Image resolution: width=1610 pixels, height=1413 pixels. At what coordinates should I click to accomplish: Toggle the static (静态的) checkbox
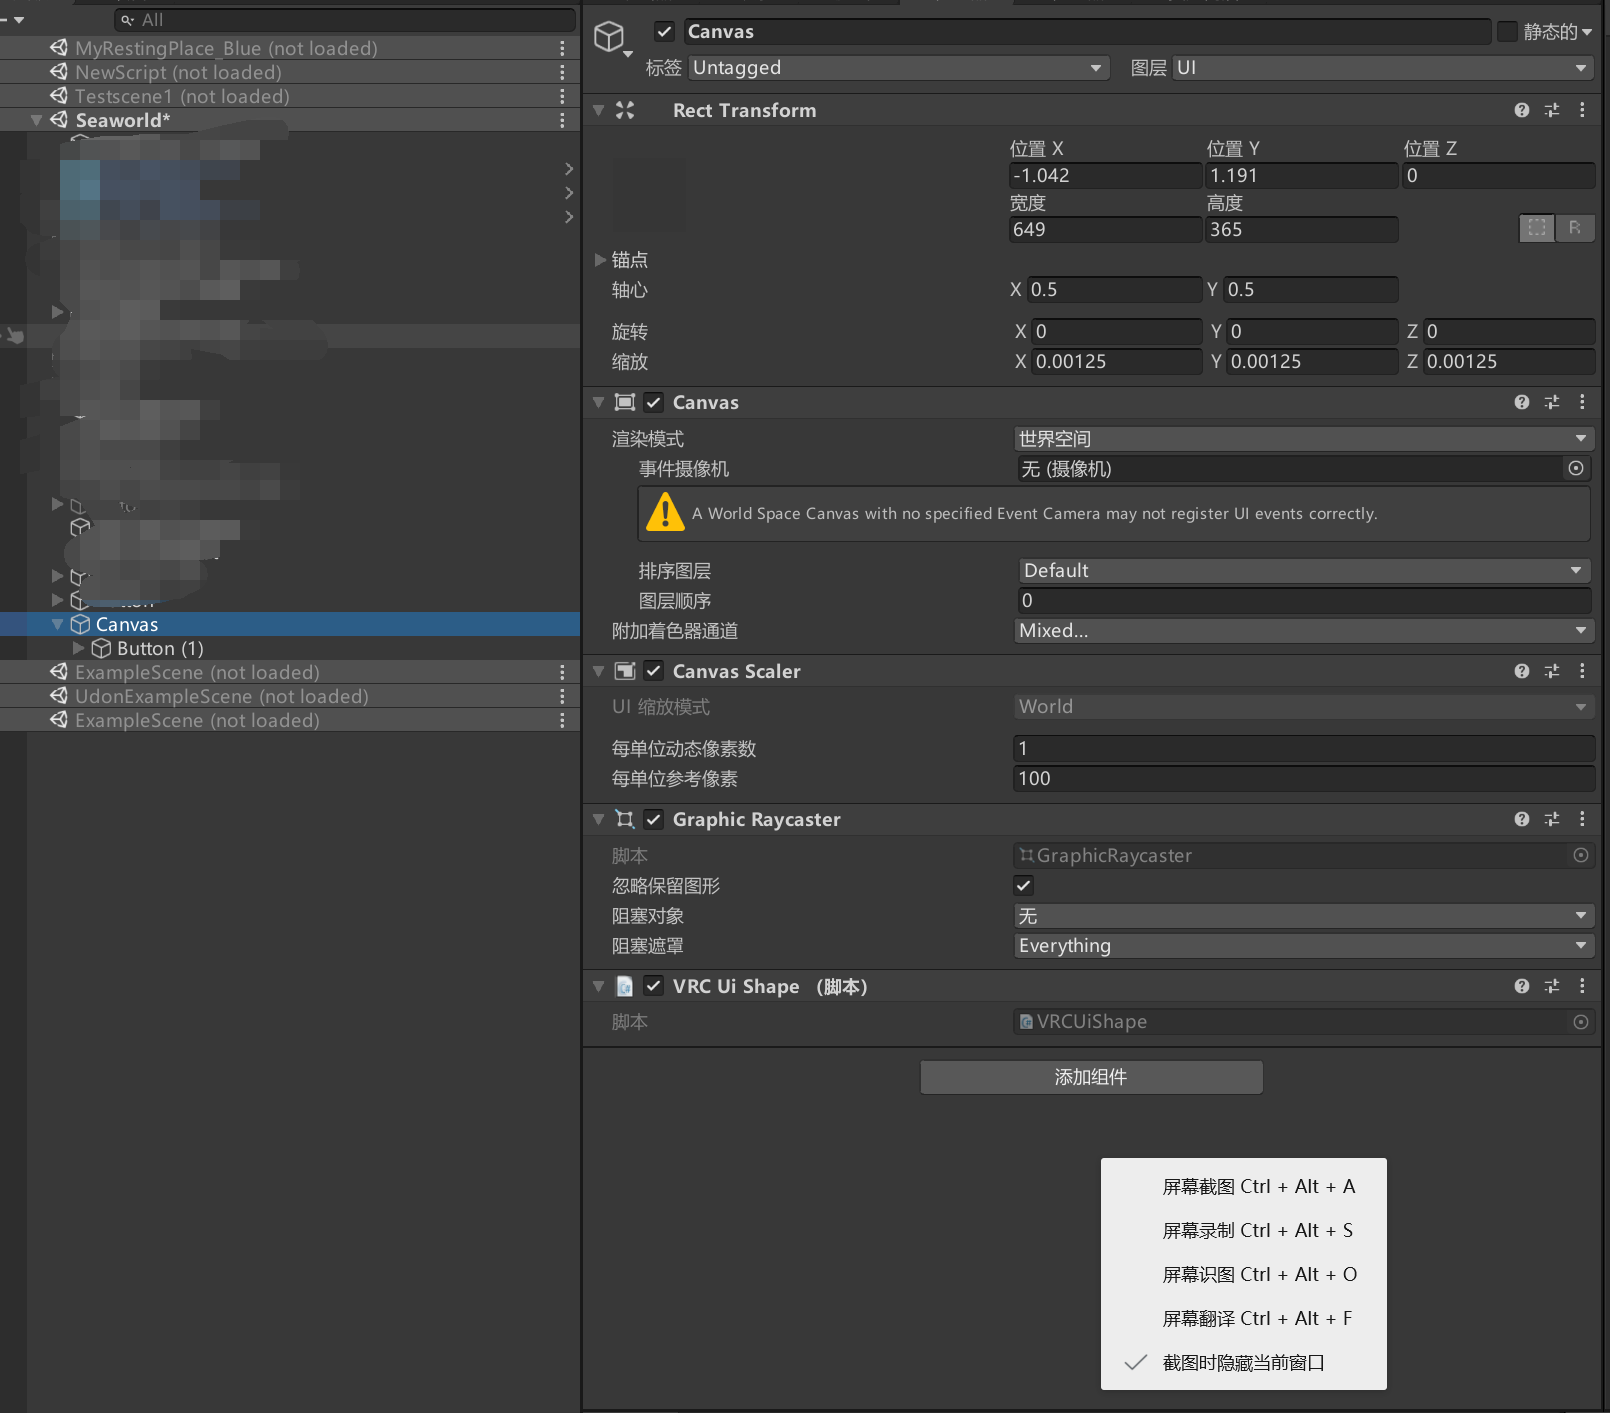(1507, 32)
